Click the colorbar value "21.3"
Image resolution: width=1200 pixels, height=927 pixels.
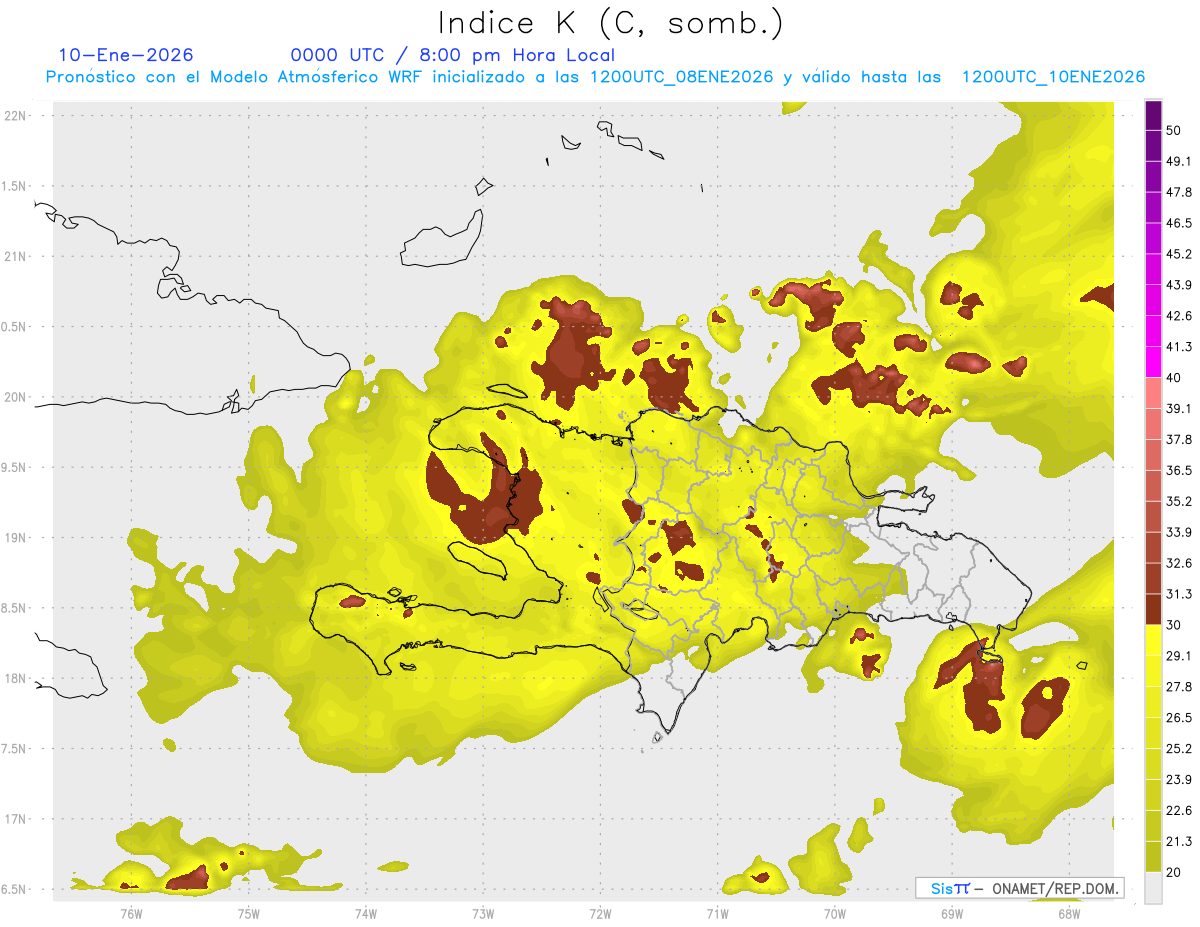(x=1178, y=841)
